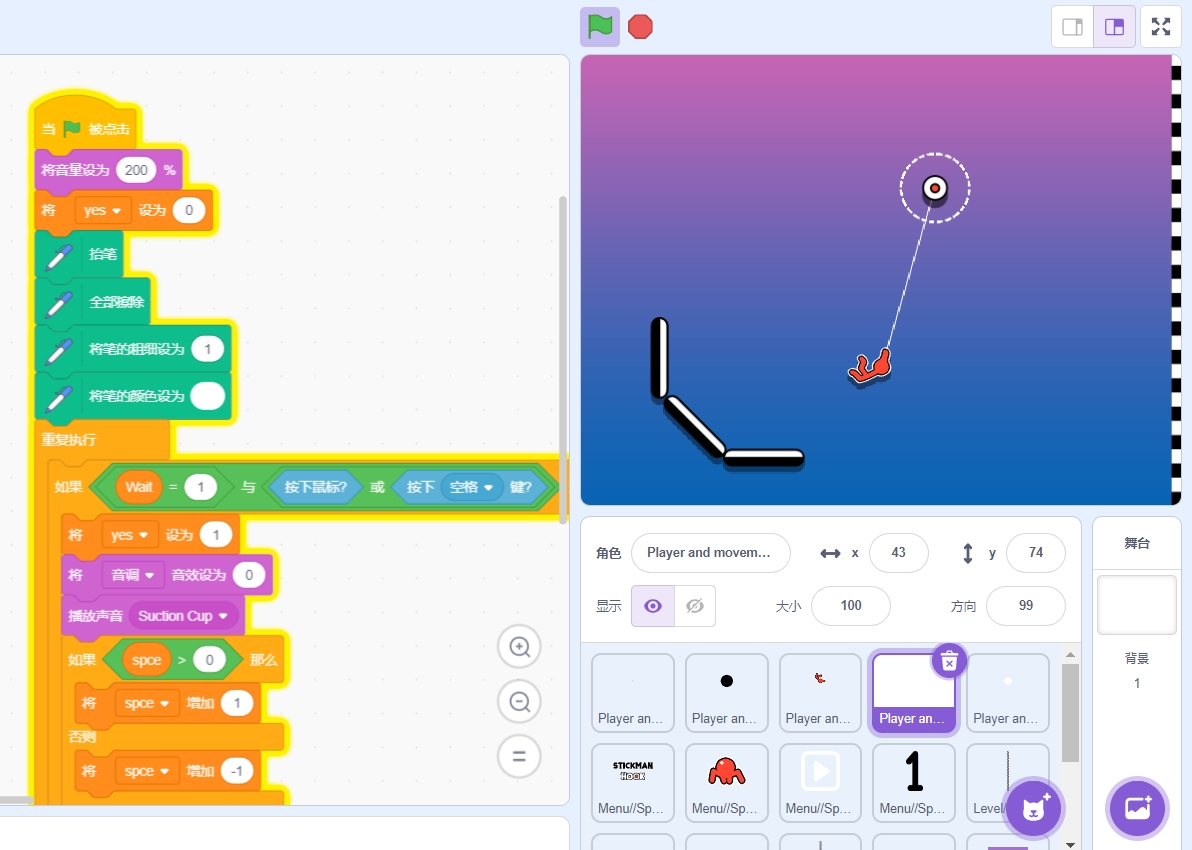Open the yes variable dropdown in first set block
The image size is (1192, 850).
point(103,211)
